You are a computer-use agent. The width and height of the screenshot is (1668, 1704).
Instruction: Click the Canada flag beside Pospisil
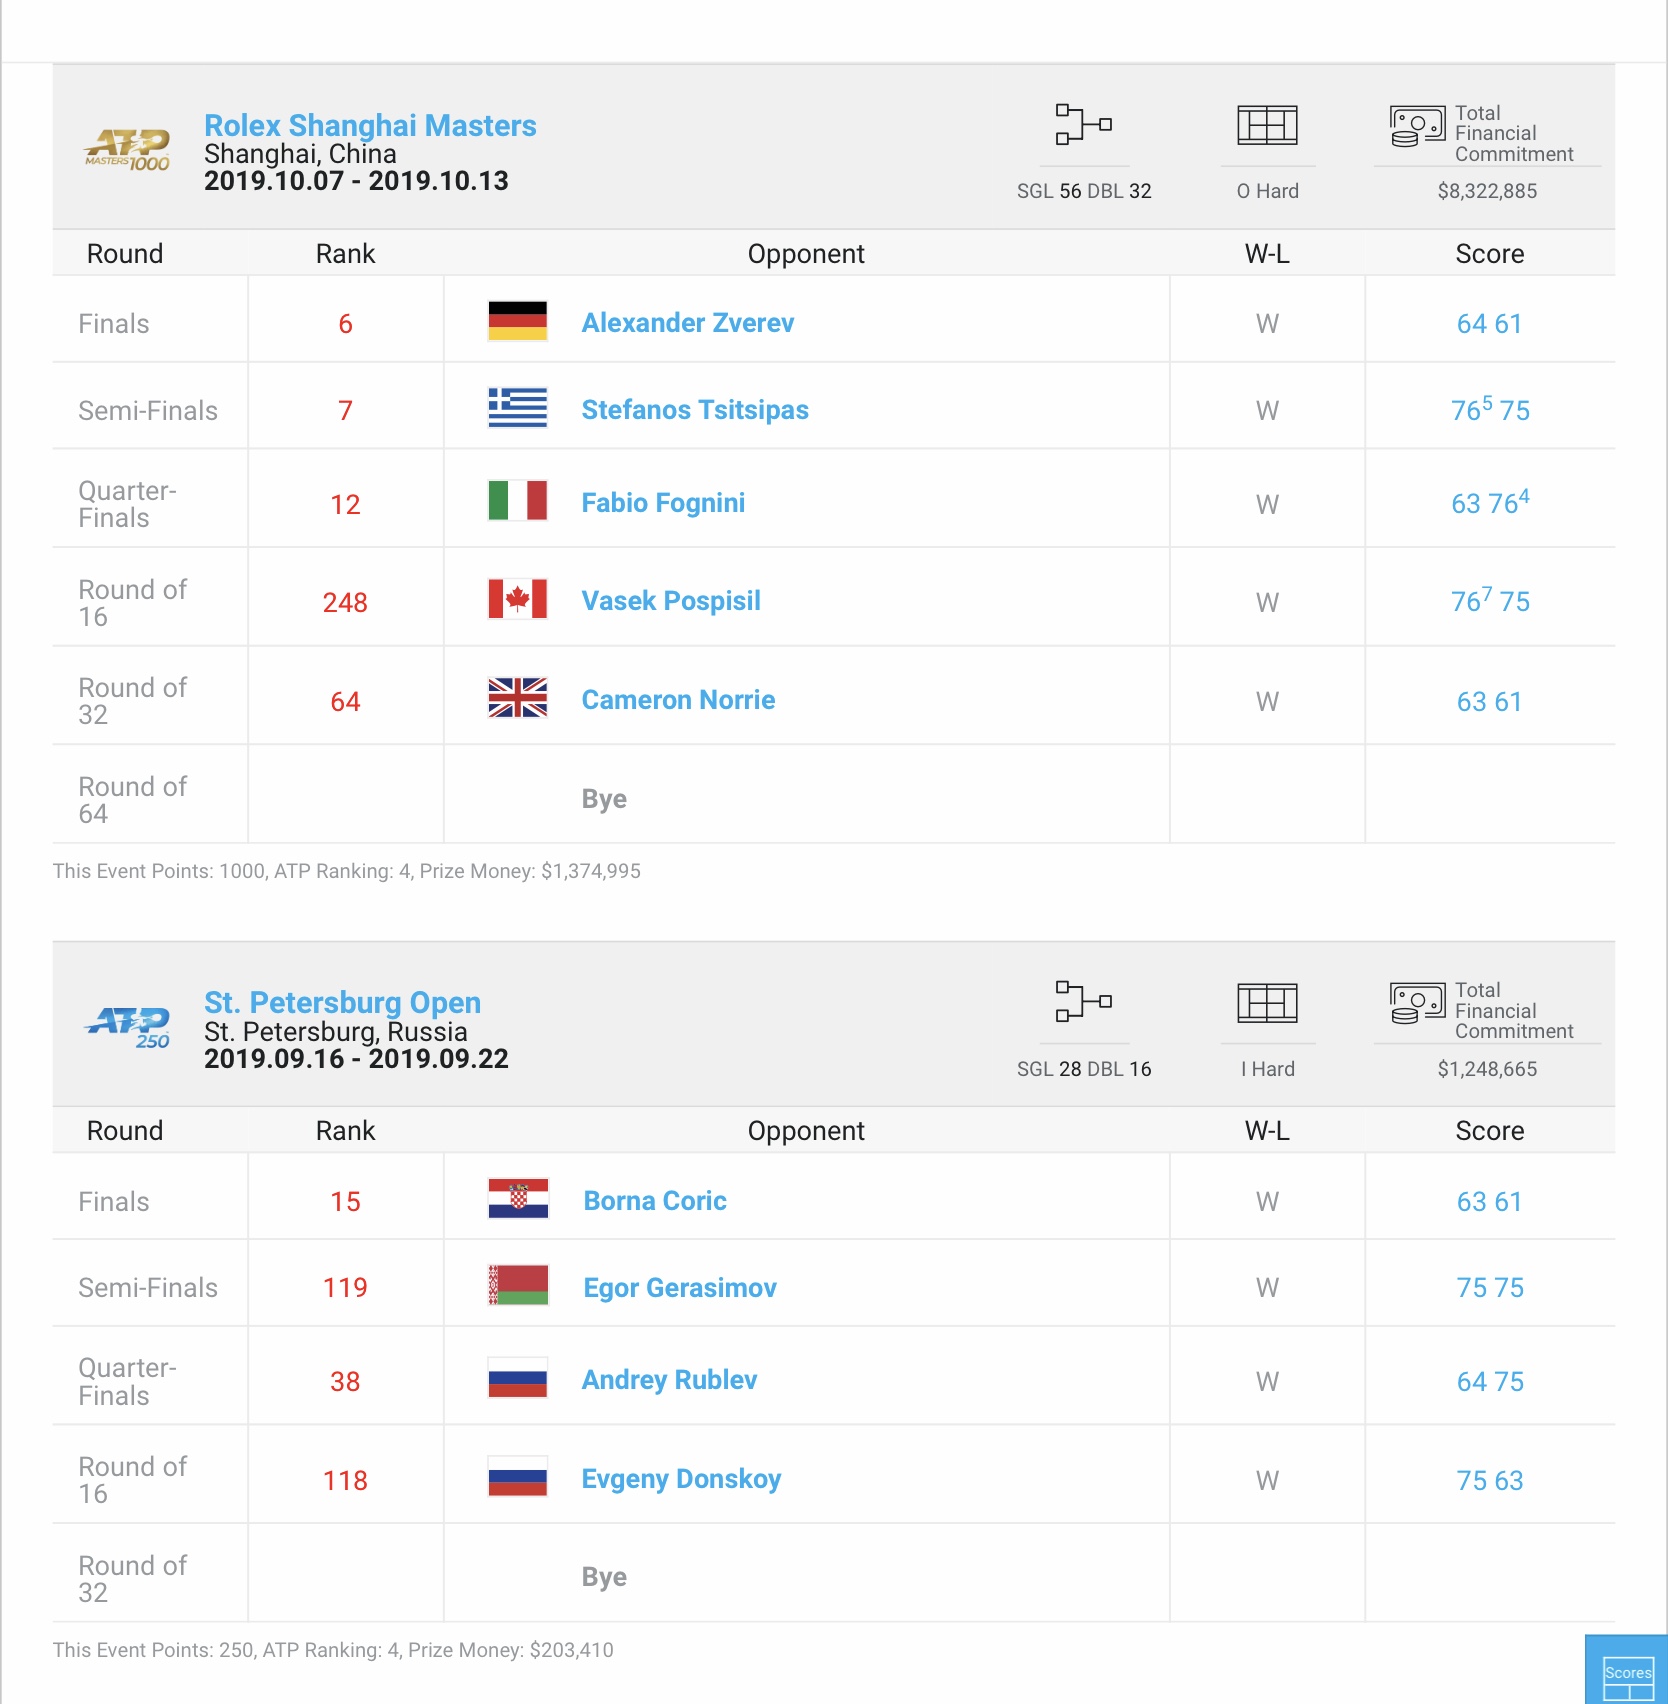coord(518,600)
